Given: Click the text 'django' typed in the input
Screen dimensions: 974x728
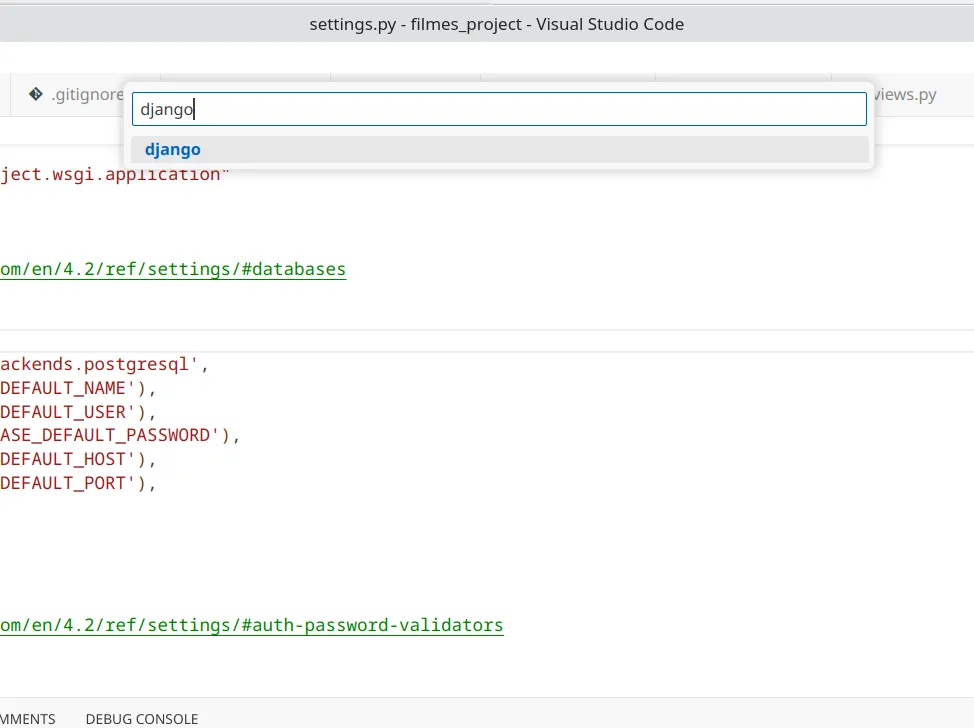Looking at the screenshot, I should point(166,110).
